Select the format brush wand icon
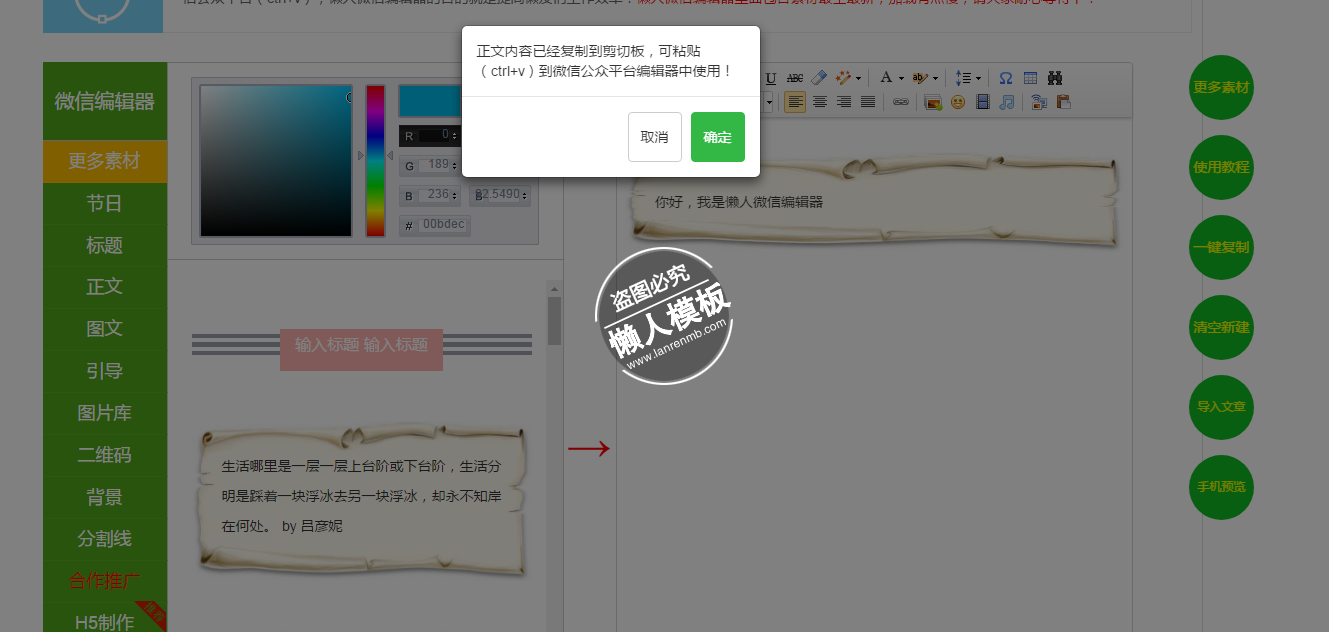1329x632 pixels. coord(844,78)
